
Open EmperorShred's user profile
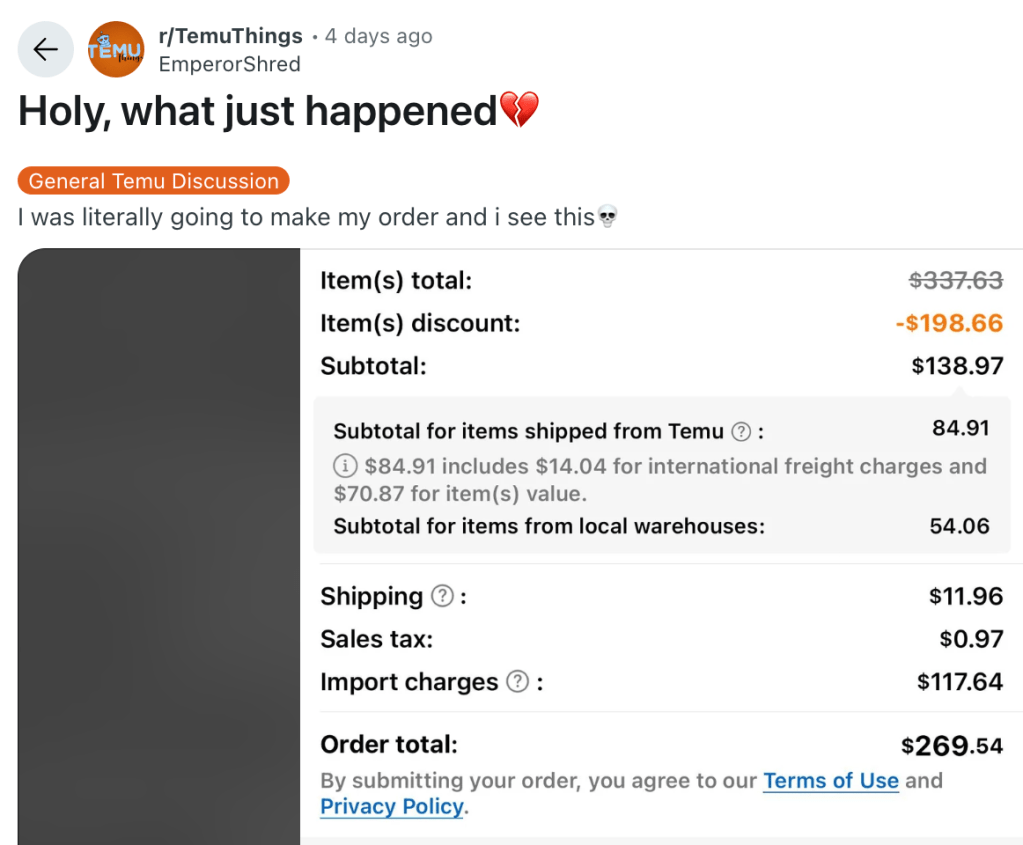(229, 64)
